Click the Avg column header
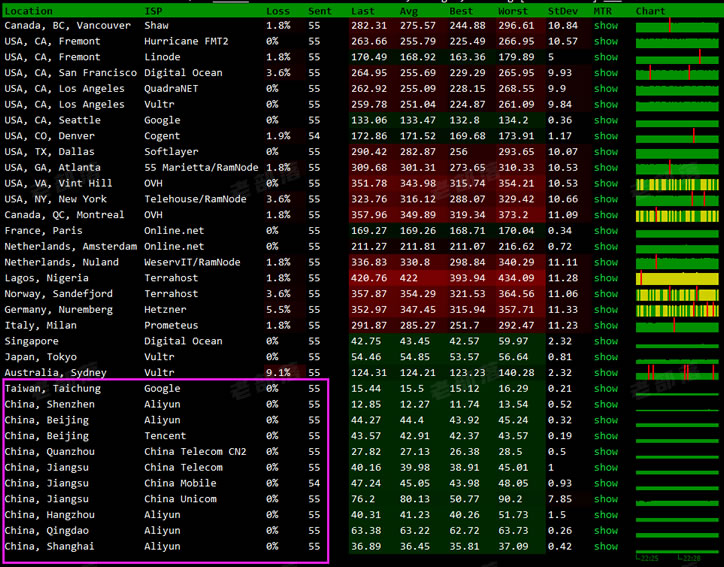Screen dimensions: 724x567 [409, 11]
